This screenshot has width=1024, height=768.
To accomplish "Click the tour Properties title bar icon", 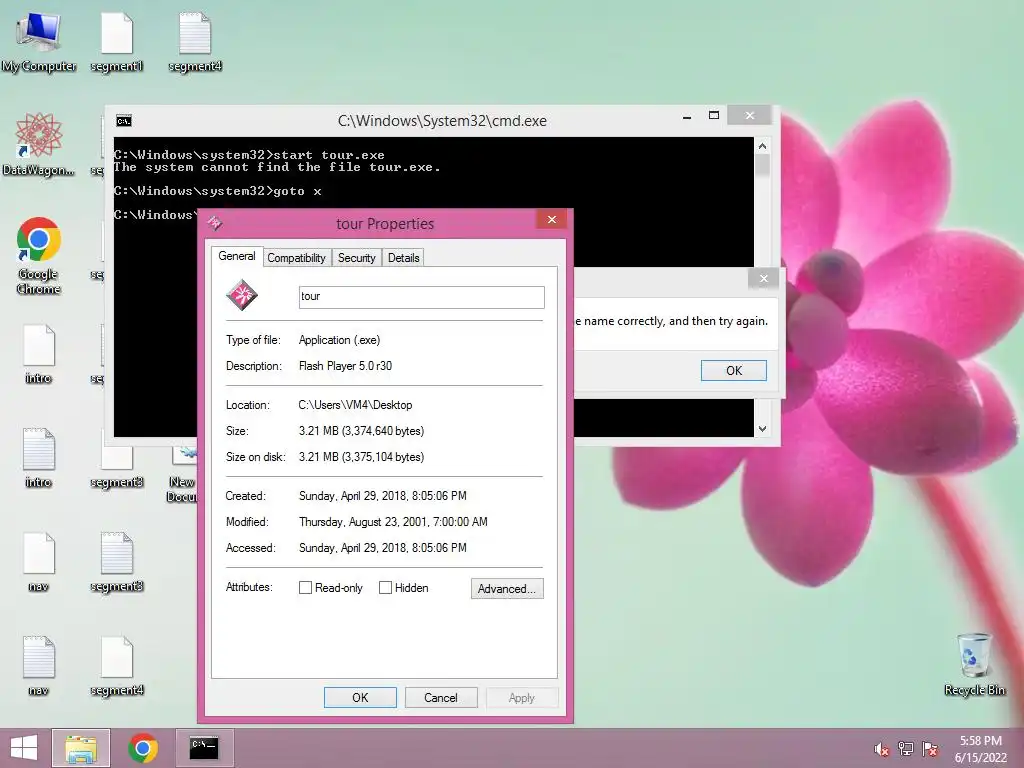I will point(215,223).
